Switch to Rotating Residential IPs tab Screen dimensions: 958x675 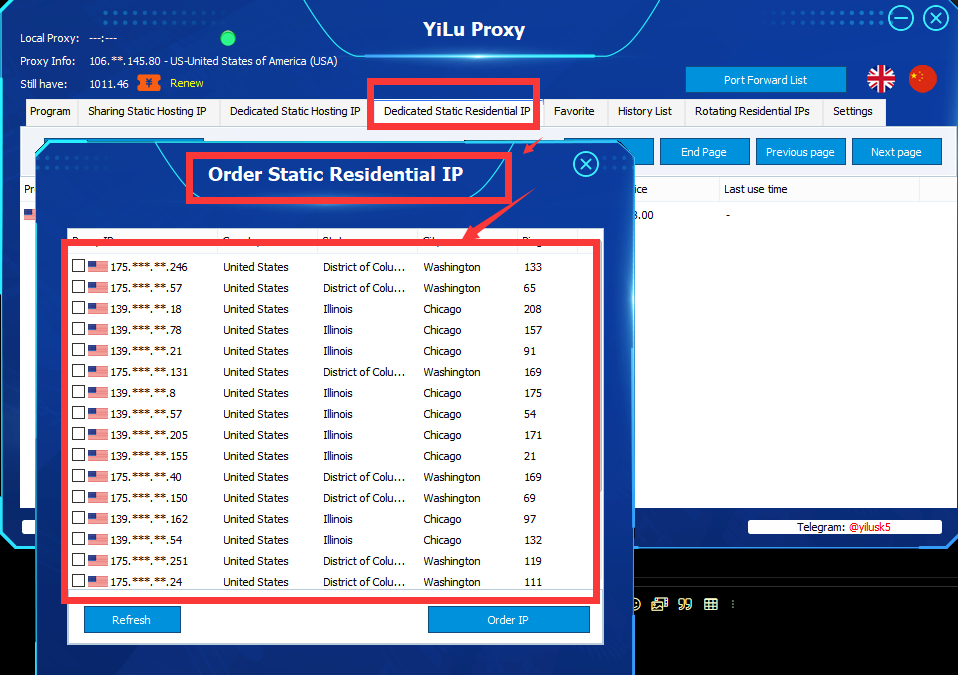click(752, 112)
